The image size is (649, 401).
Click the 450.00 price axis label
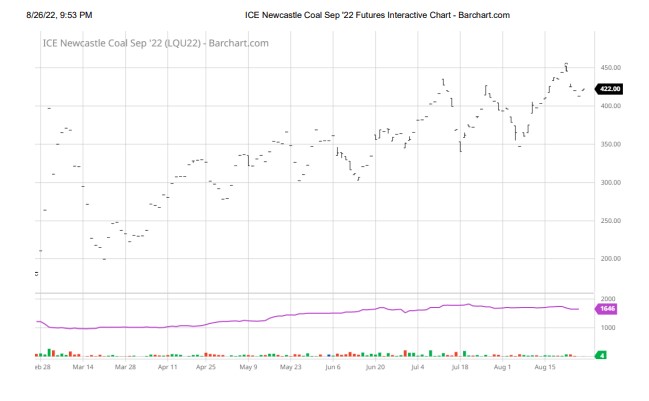(x=610, y=68)
